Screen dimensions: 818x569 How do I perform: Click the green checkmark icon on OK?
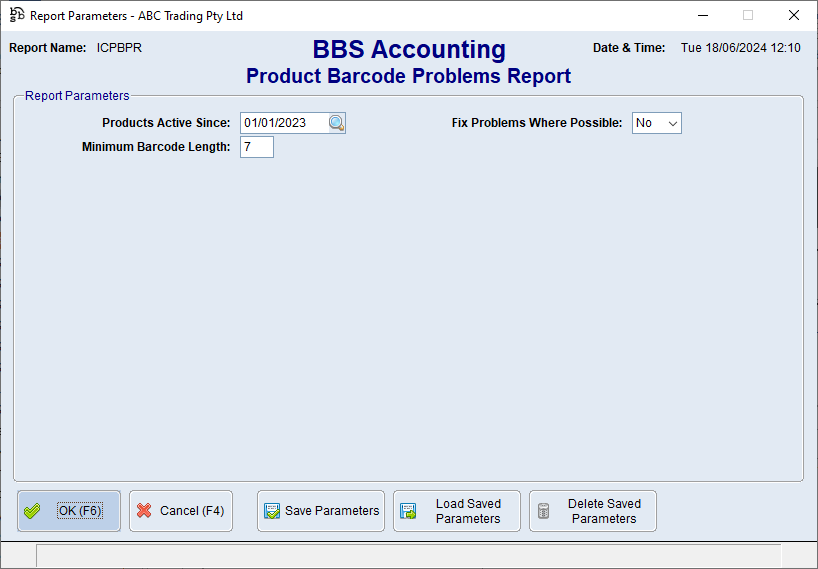tap(32, 511)
